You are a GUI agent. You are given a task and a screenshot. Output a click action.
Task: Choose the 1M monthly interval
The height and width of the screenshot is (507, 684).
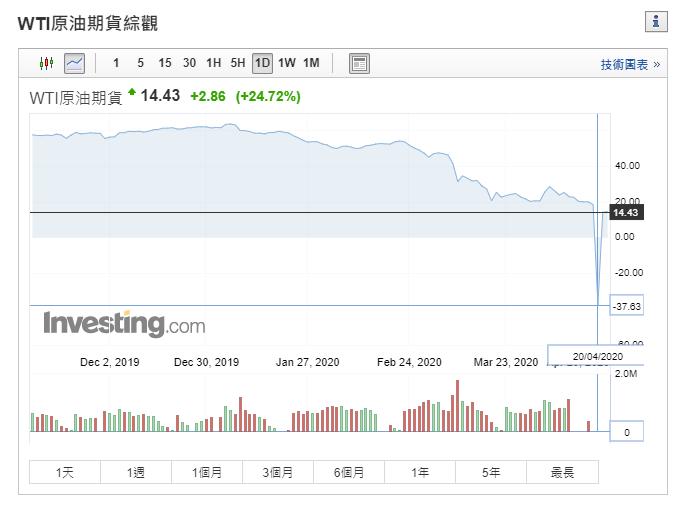tap(311, 63)
